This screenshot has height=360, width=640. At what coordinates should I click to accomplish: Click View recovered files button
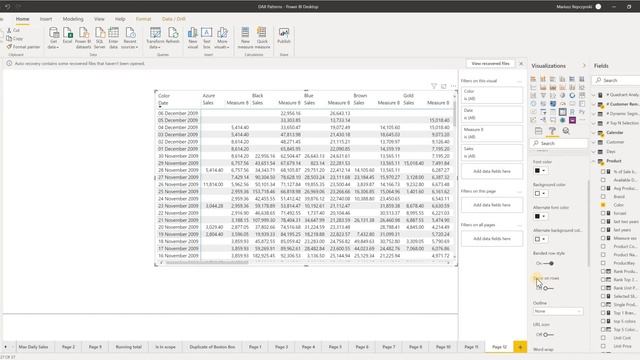coord(490,64)
